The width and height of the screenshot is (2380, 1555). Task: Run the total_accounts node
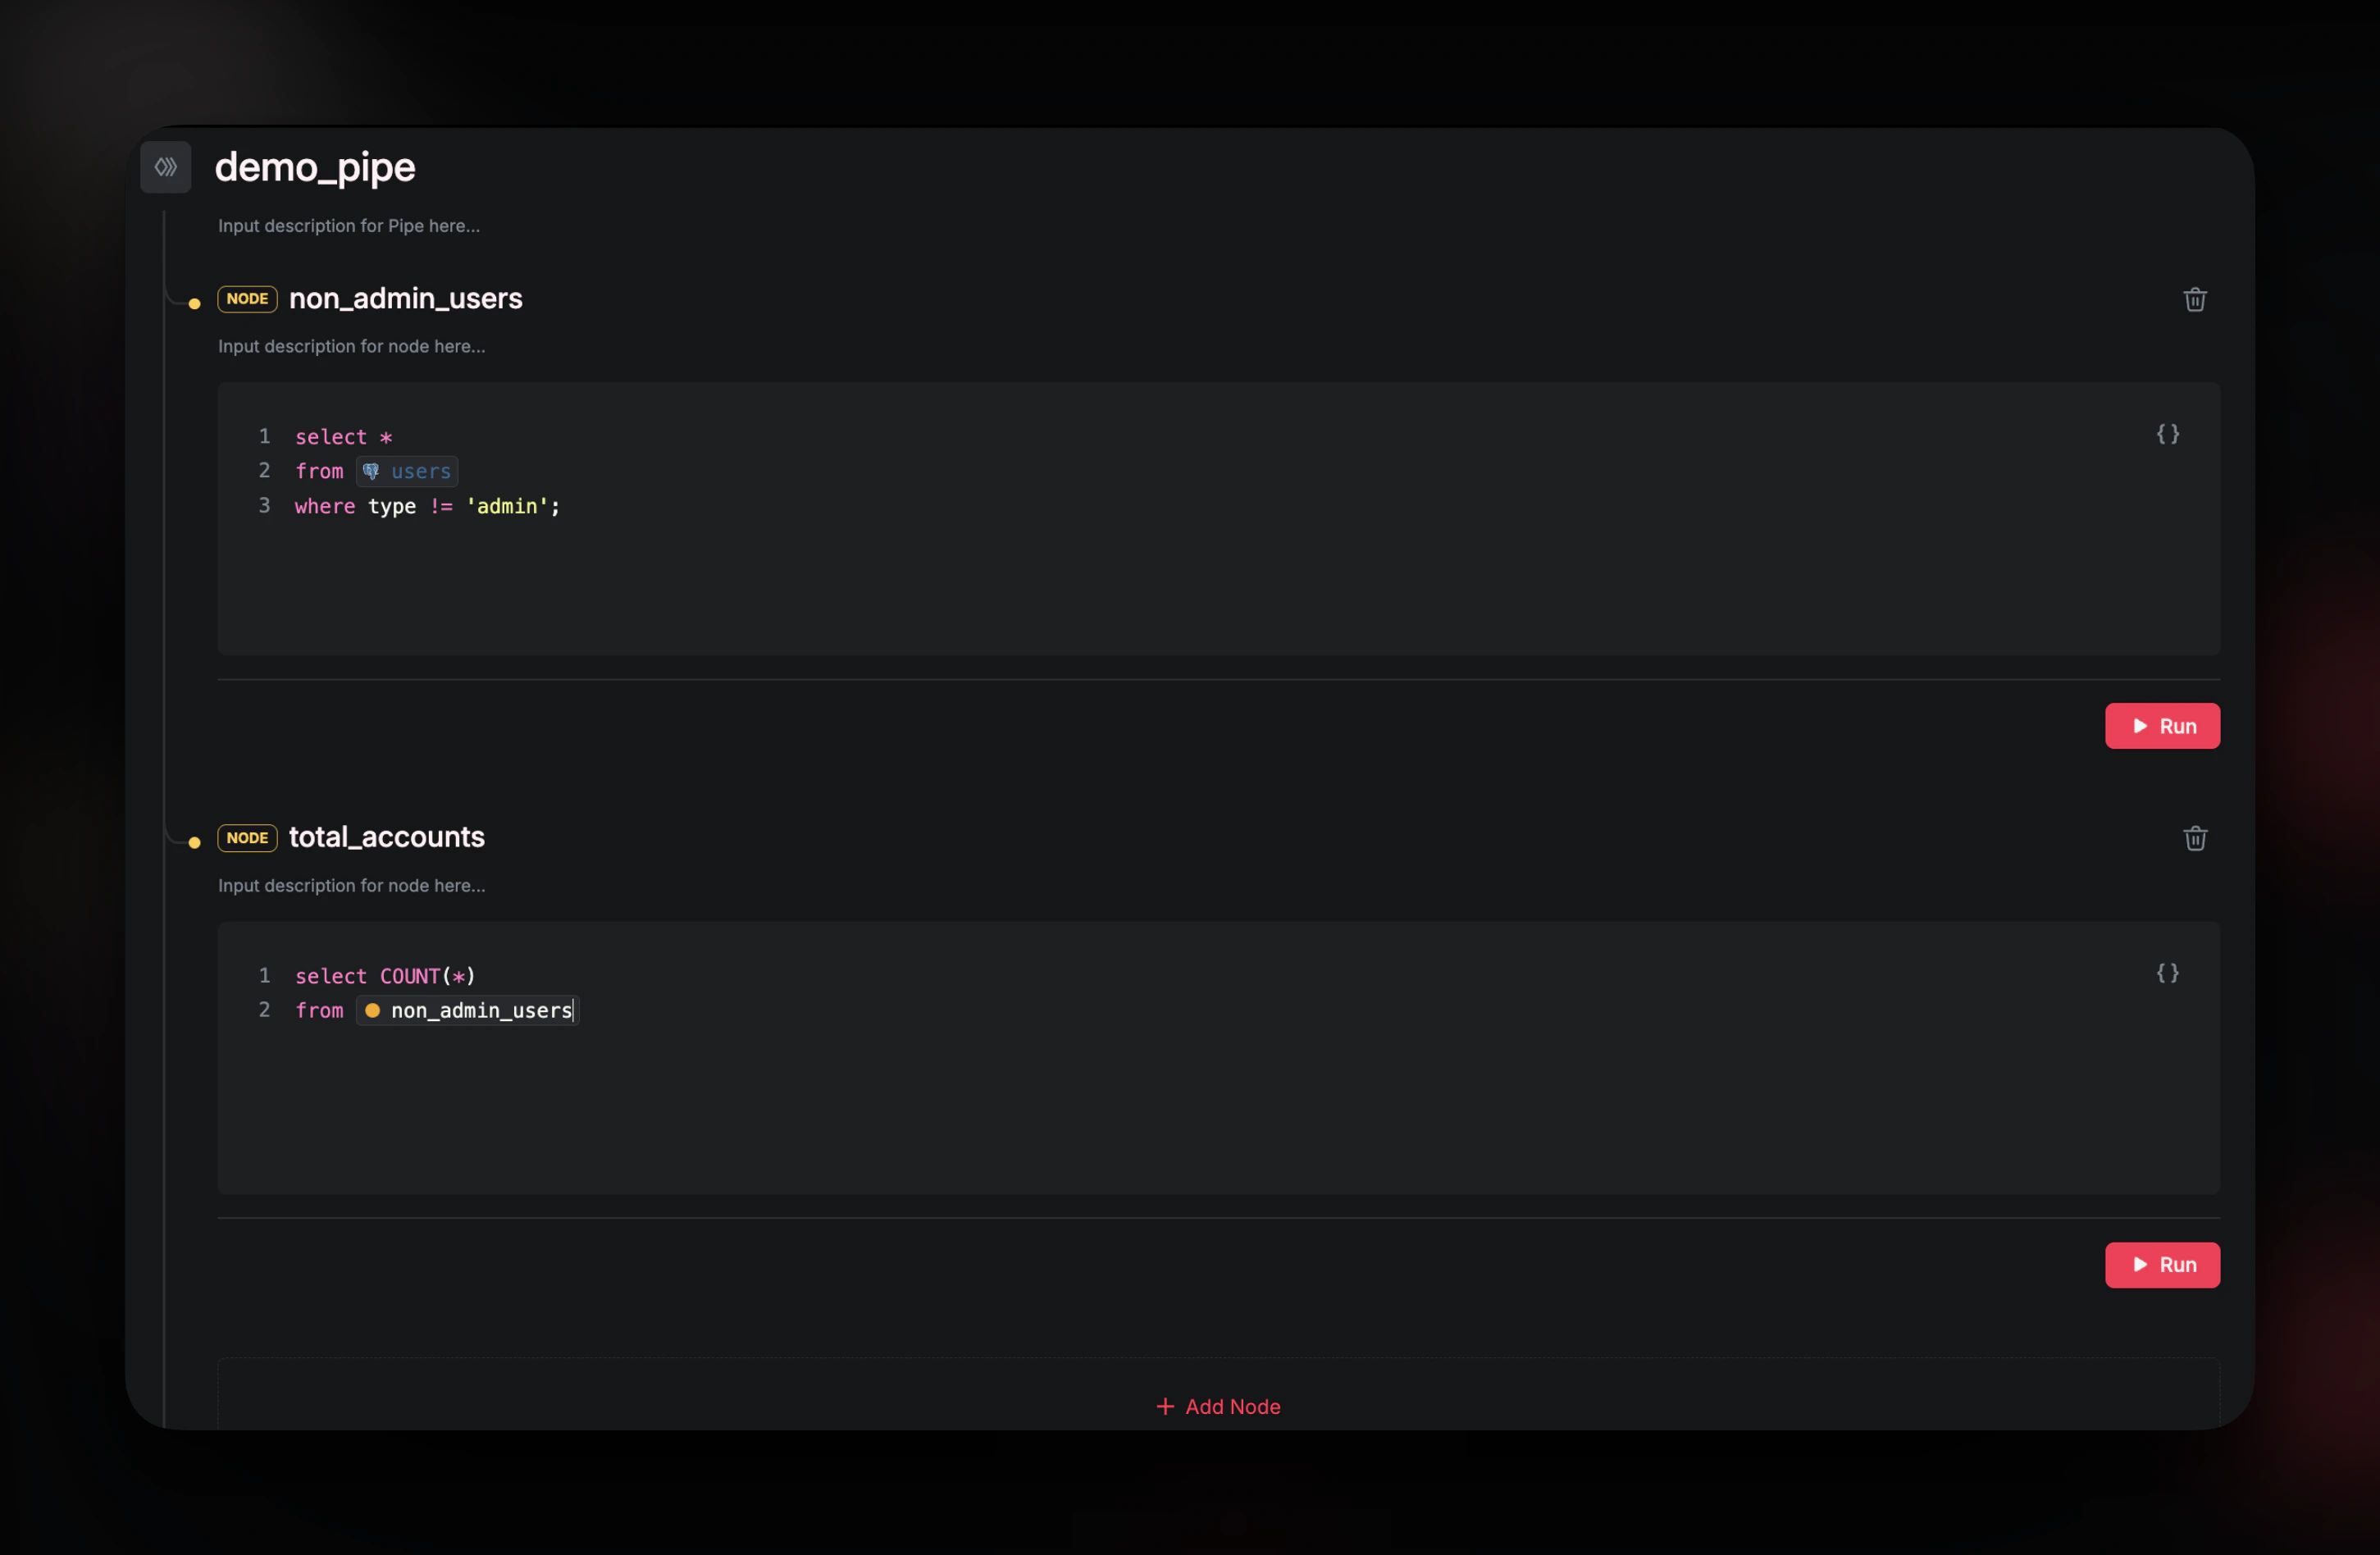tap(2162, 1264)
